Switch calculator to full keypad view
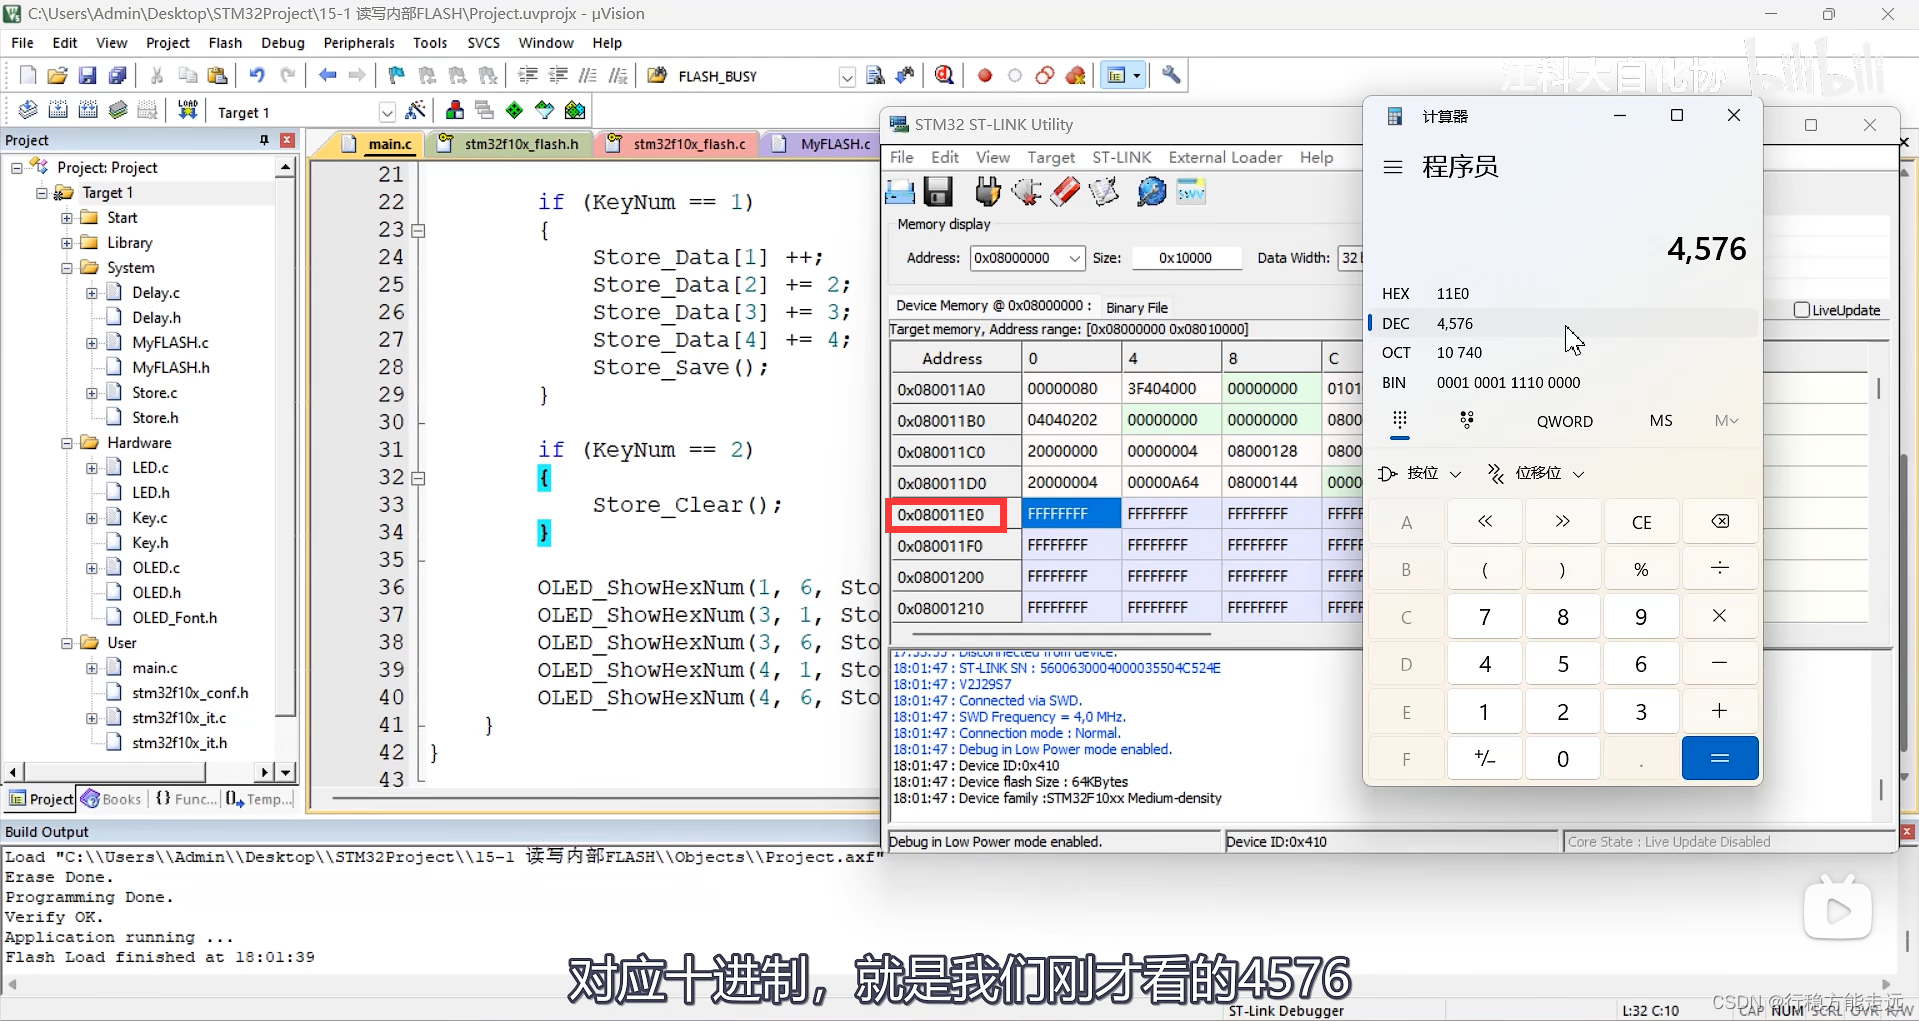The image size is (1919, 1021). pos(1400,421)
